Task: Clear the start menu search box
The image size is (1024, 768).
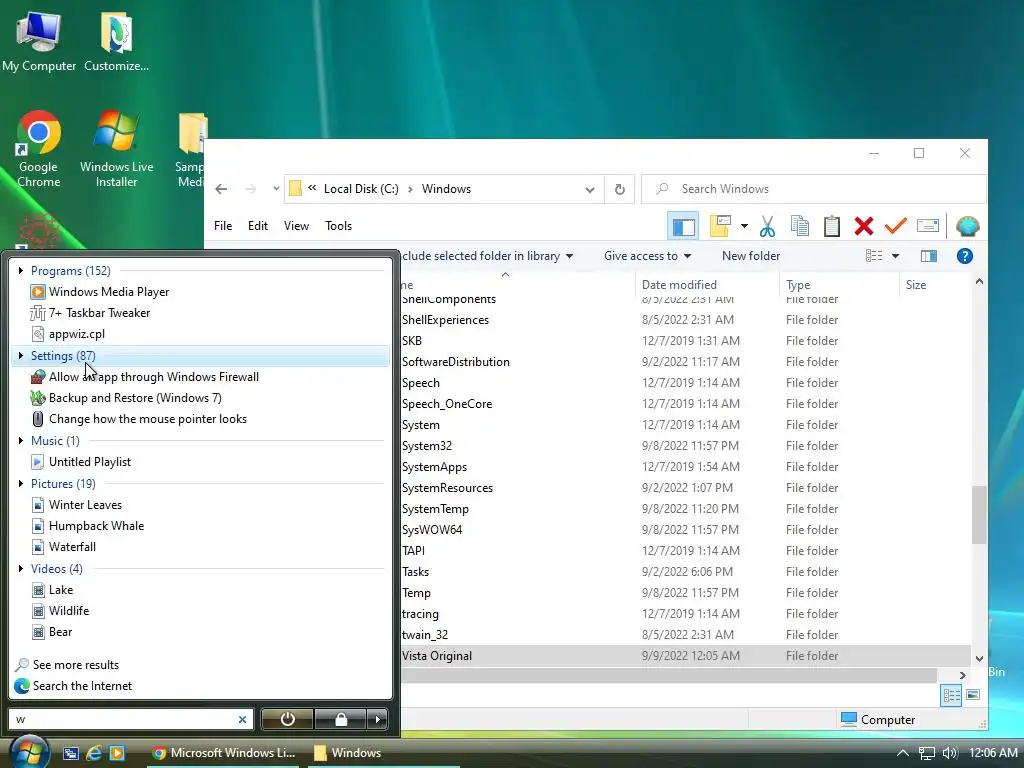Action: pos(242,719)
